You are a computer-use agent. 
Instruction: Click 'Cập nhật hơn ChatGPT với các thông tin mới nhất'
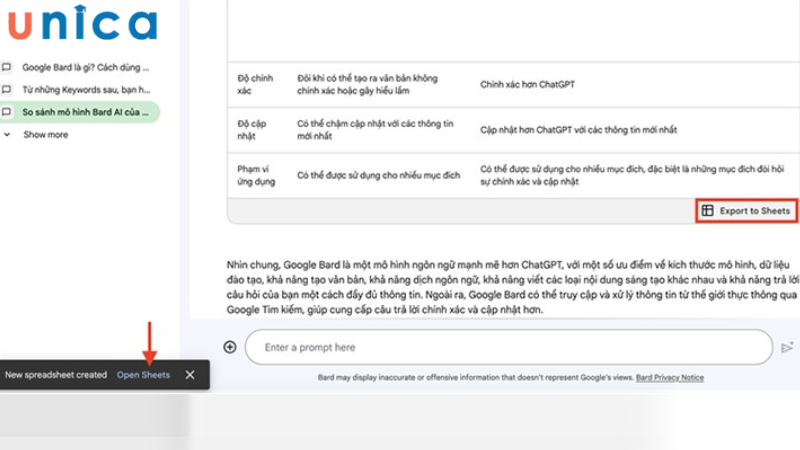click(x=579, y=130)
